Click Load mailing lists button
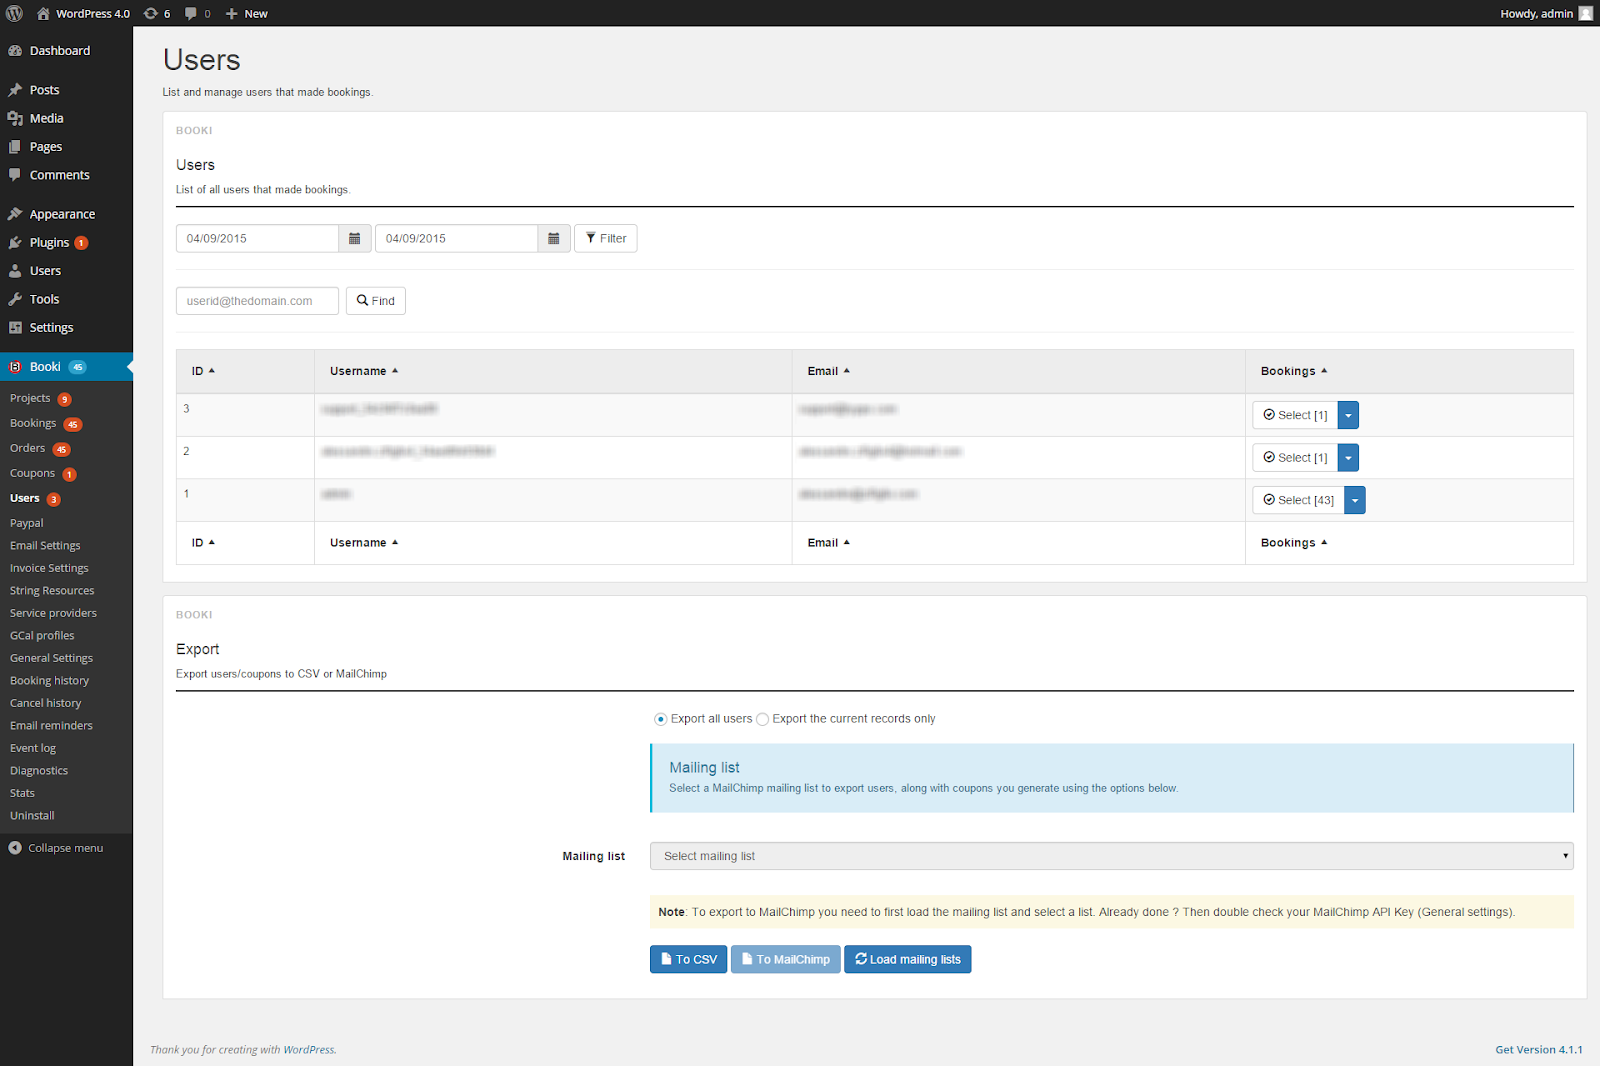Screen dimensions: 1600x1066 point(908,959)
